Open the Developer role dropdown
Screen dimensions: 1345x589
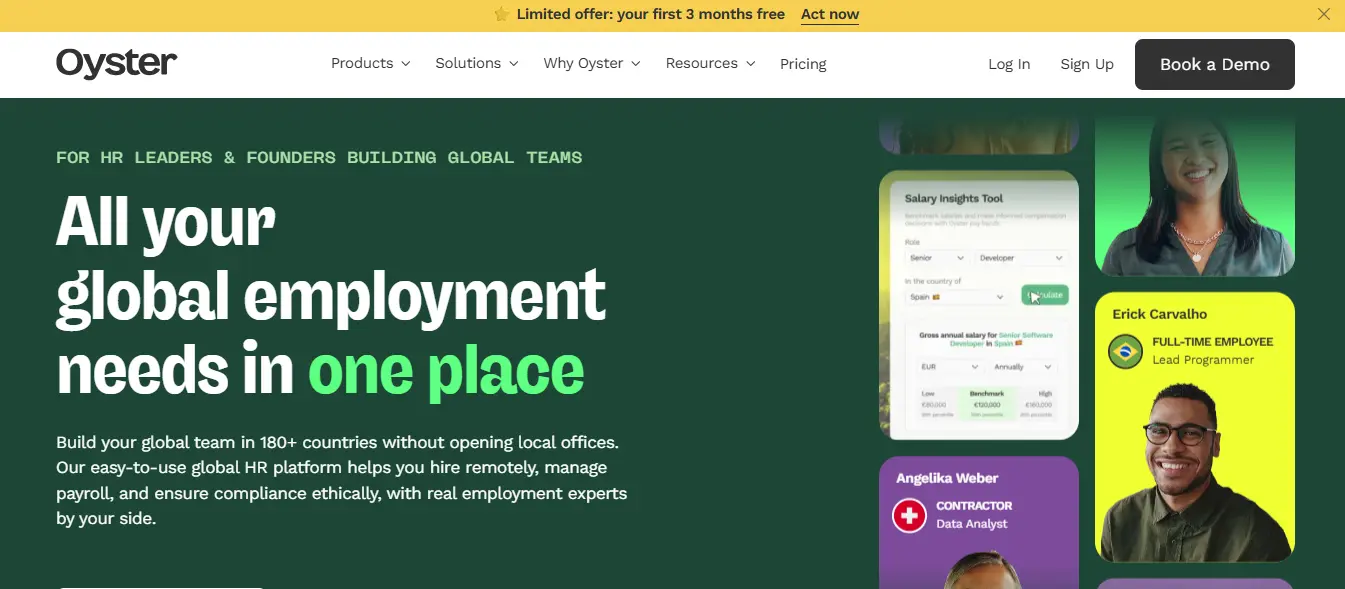[1020, 257]
